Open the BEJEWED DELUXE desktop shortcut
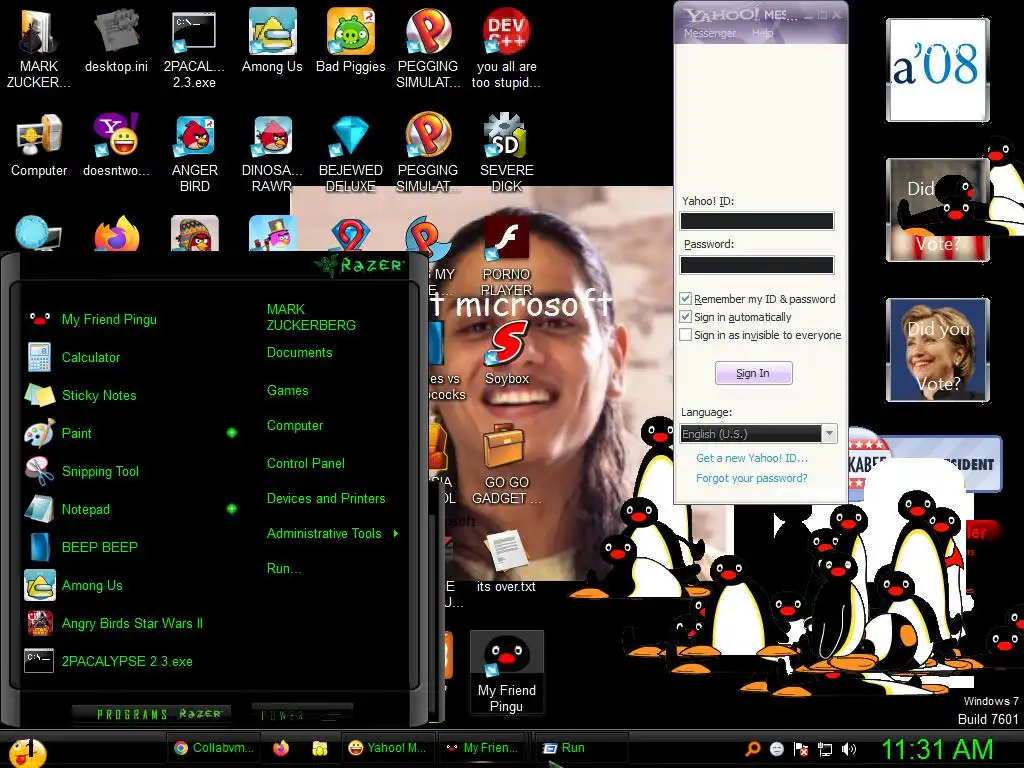This screenshot has height=768, width=1024. 351,153
